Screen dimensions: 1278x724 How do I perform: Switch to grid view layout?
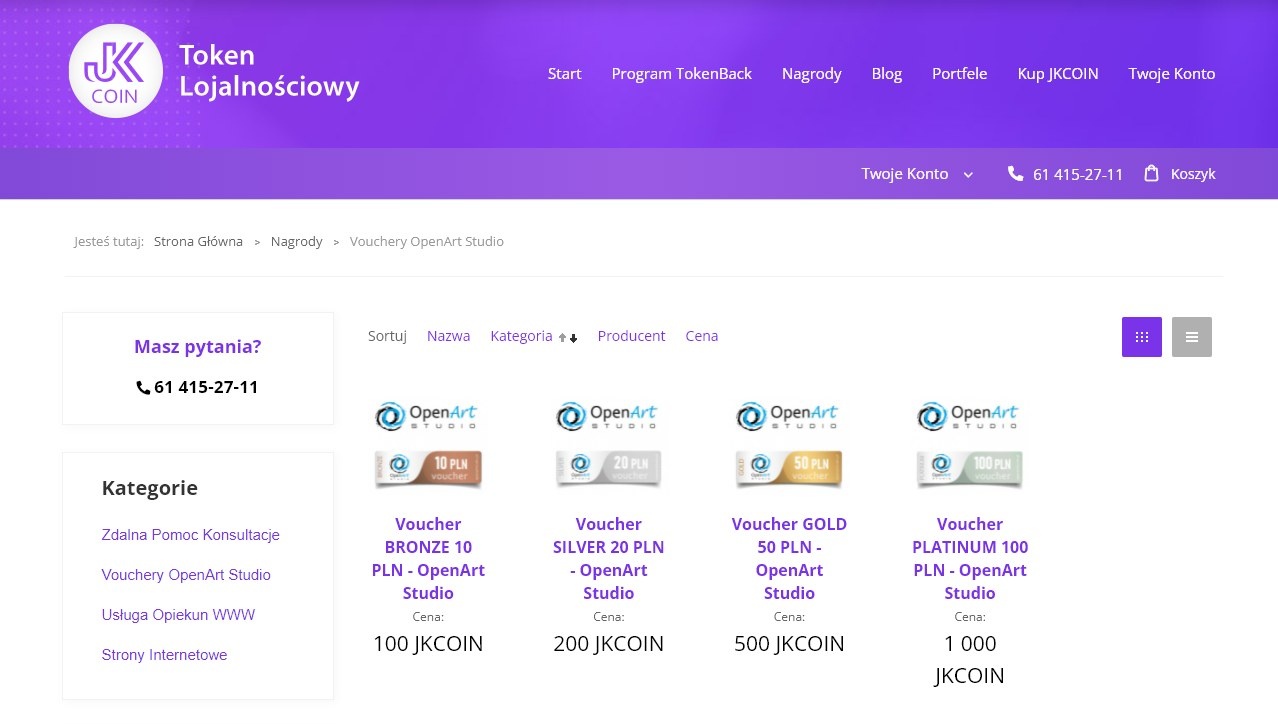pos(1142,337)
